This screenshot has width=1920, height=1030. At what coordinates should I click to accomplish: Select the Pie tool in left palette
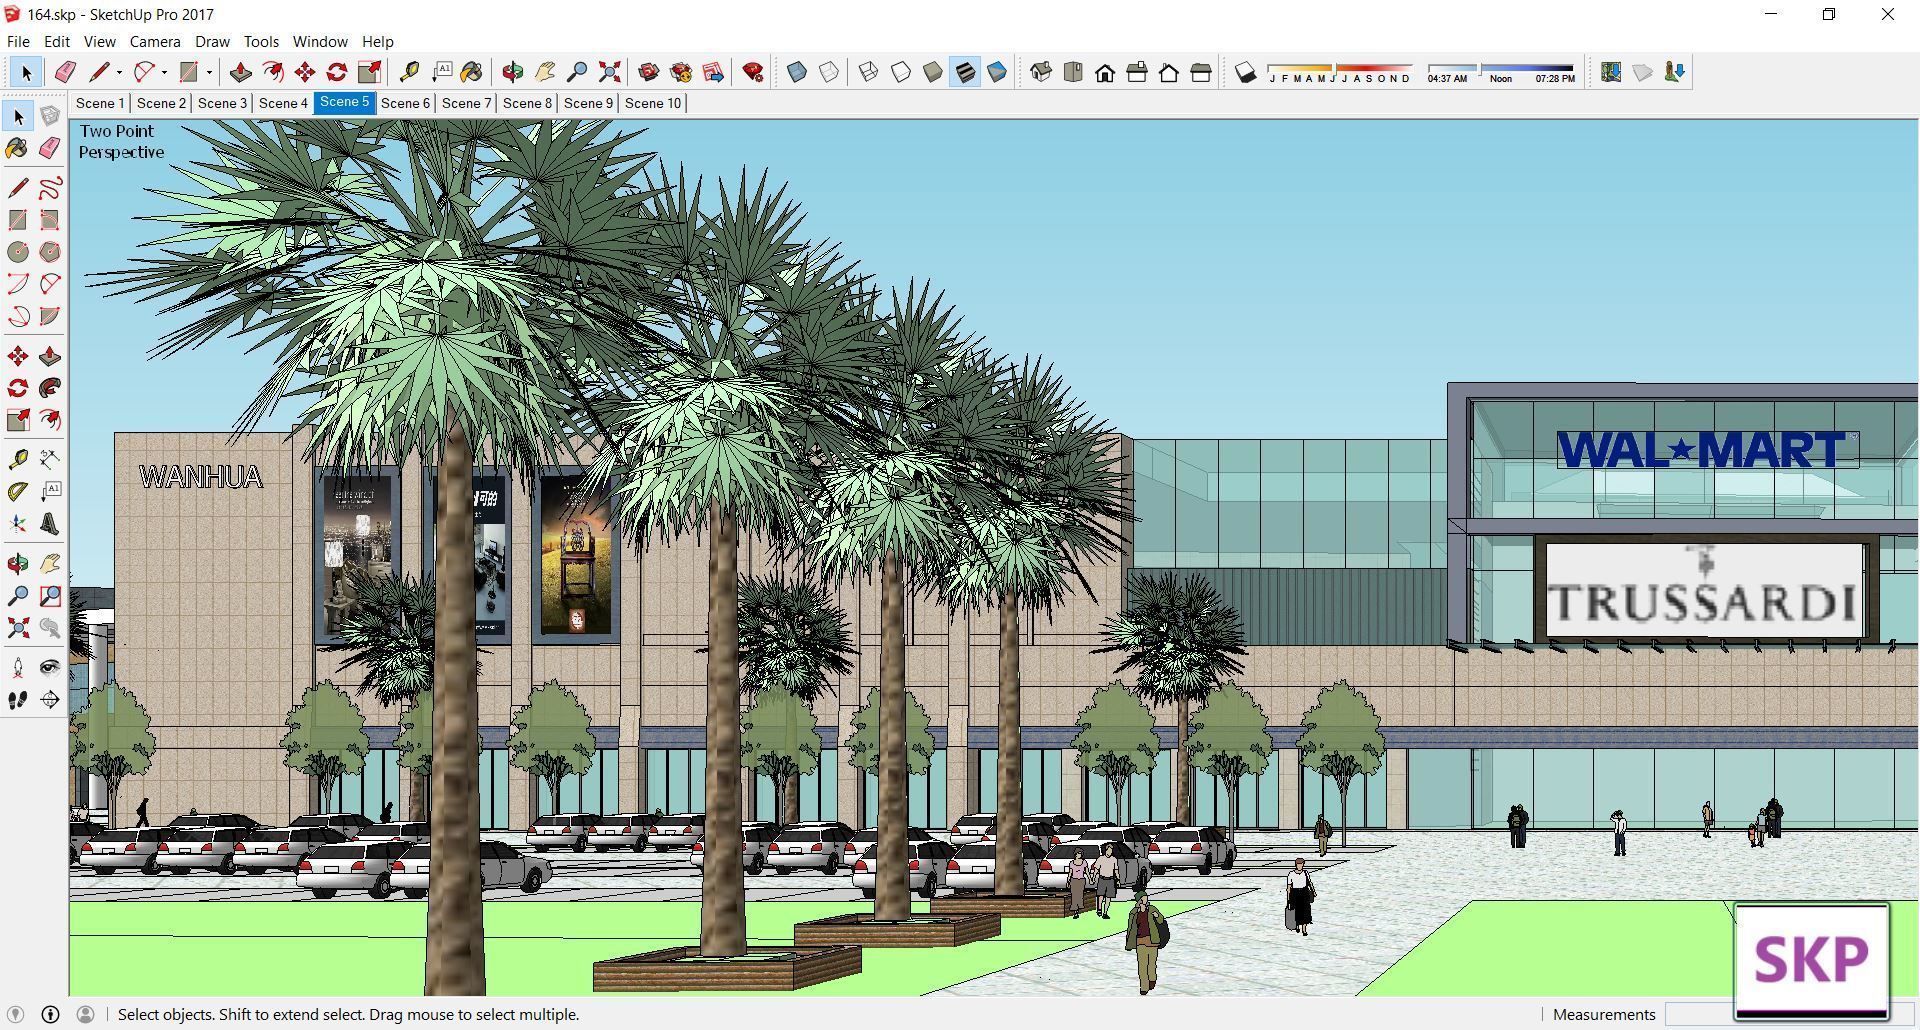pyautogui.click(x=50, y=316)
